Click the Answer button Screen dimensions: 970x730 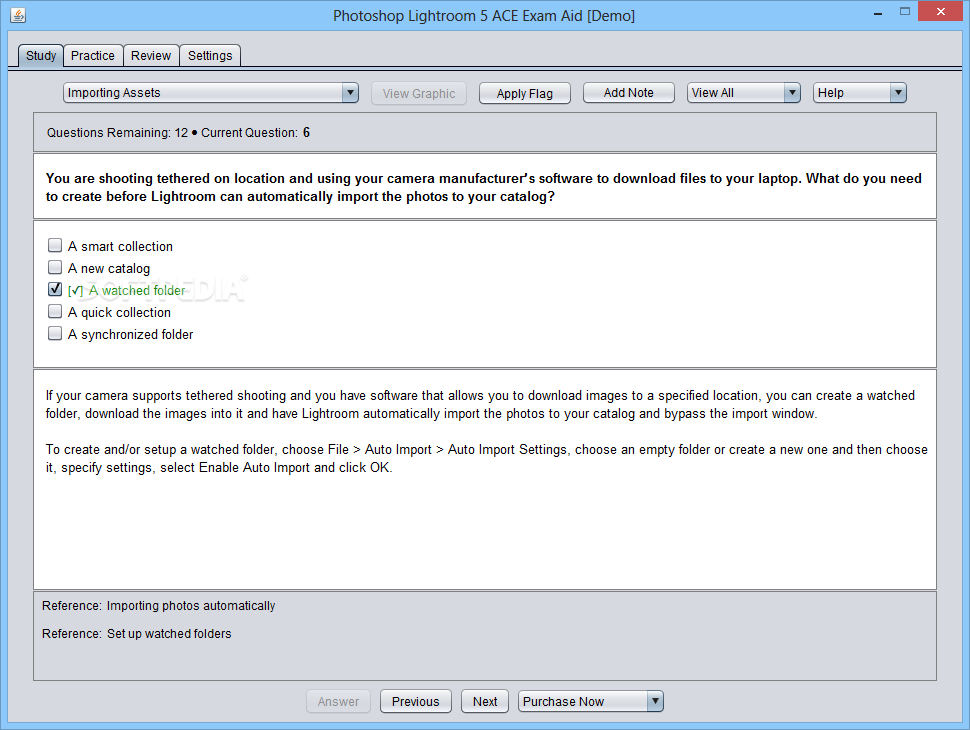point(338,702)
